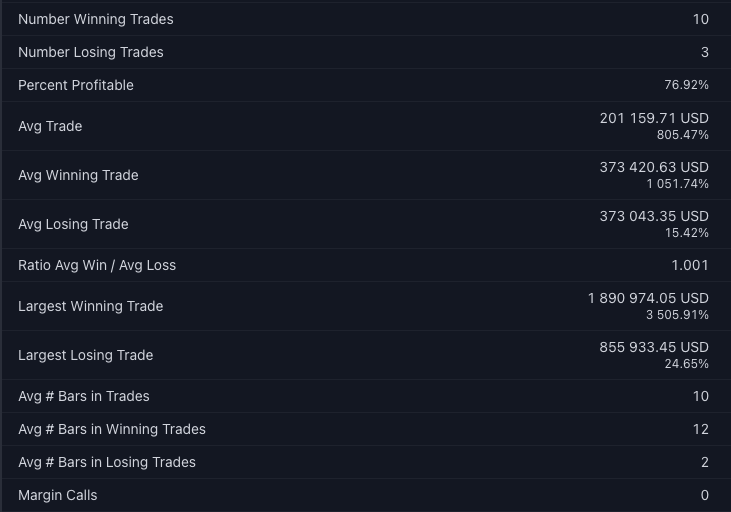731x512 pixels.
Task: Click the Avg Winning Trade label
Action: click(x=78, y=175)
